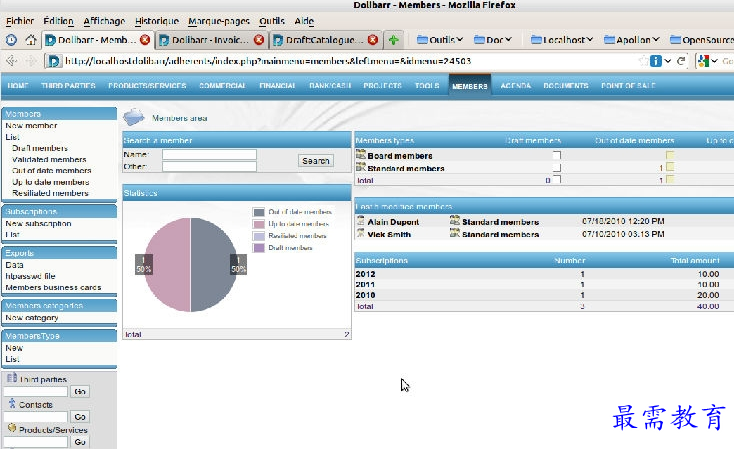Go to the Home top menu
Viewport: 734px width, 449px height.
tap(18, 86)
